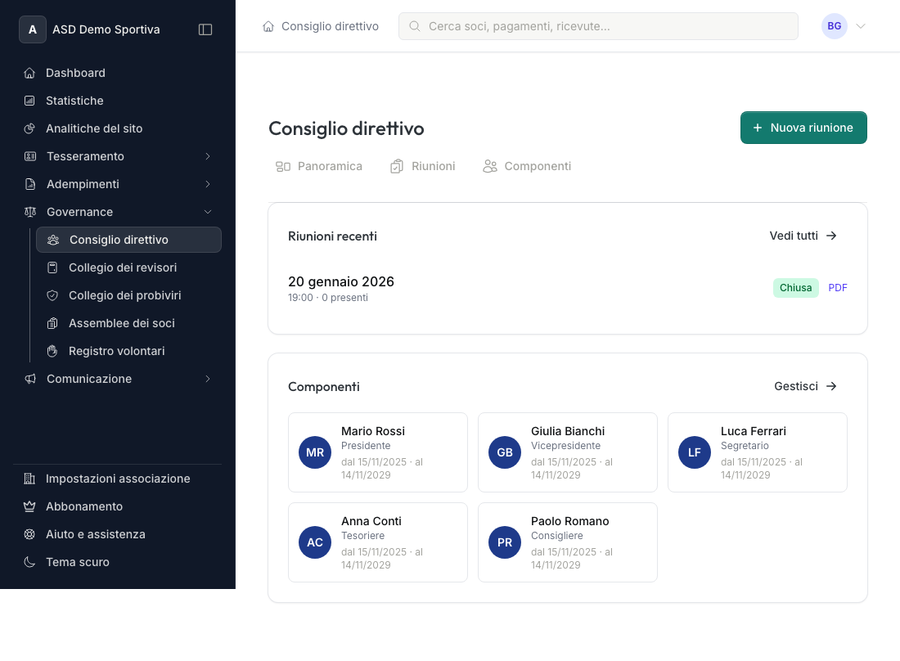This screenshot has width=900, height=661.
Task: Click the Tesseramento card icon
Action: pyautogui.click(x=30, y=156)
